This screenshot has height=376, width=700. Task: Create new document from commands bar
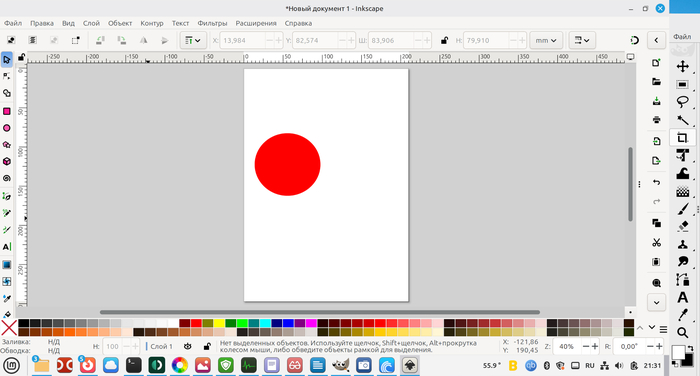656,63
